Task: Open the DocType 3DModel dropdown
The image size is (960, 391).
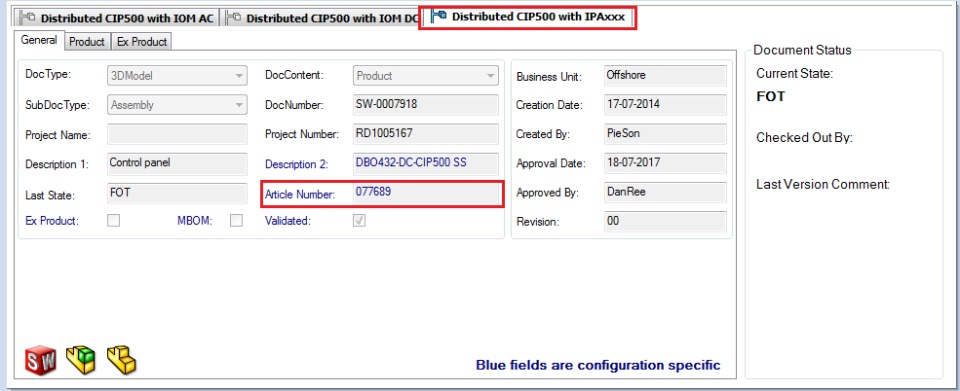Action: [x=177, y=76]
